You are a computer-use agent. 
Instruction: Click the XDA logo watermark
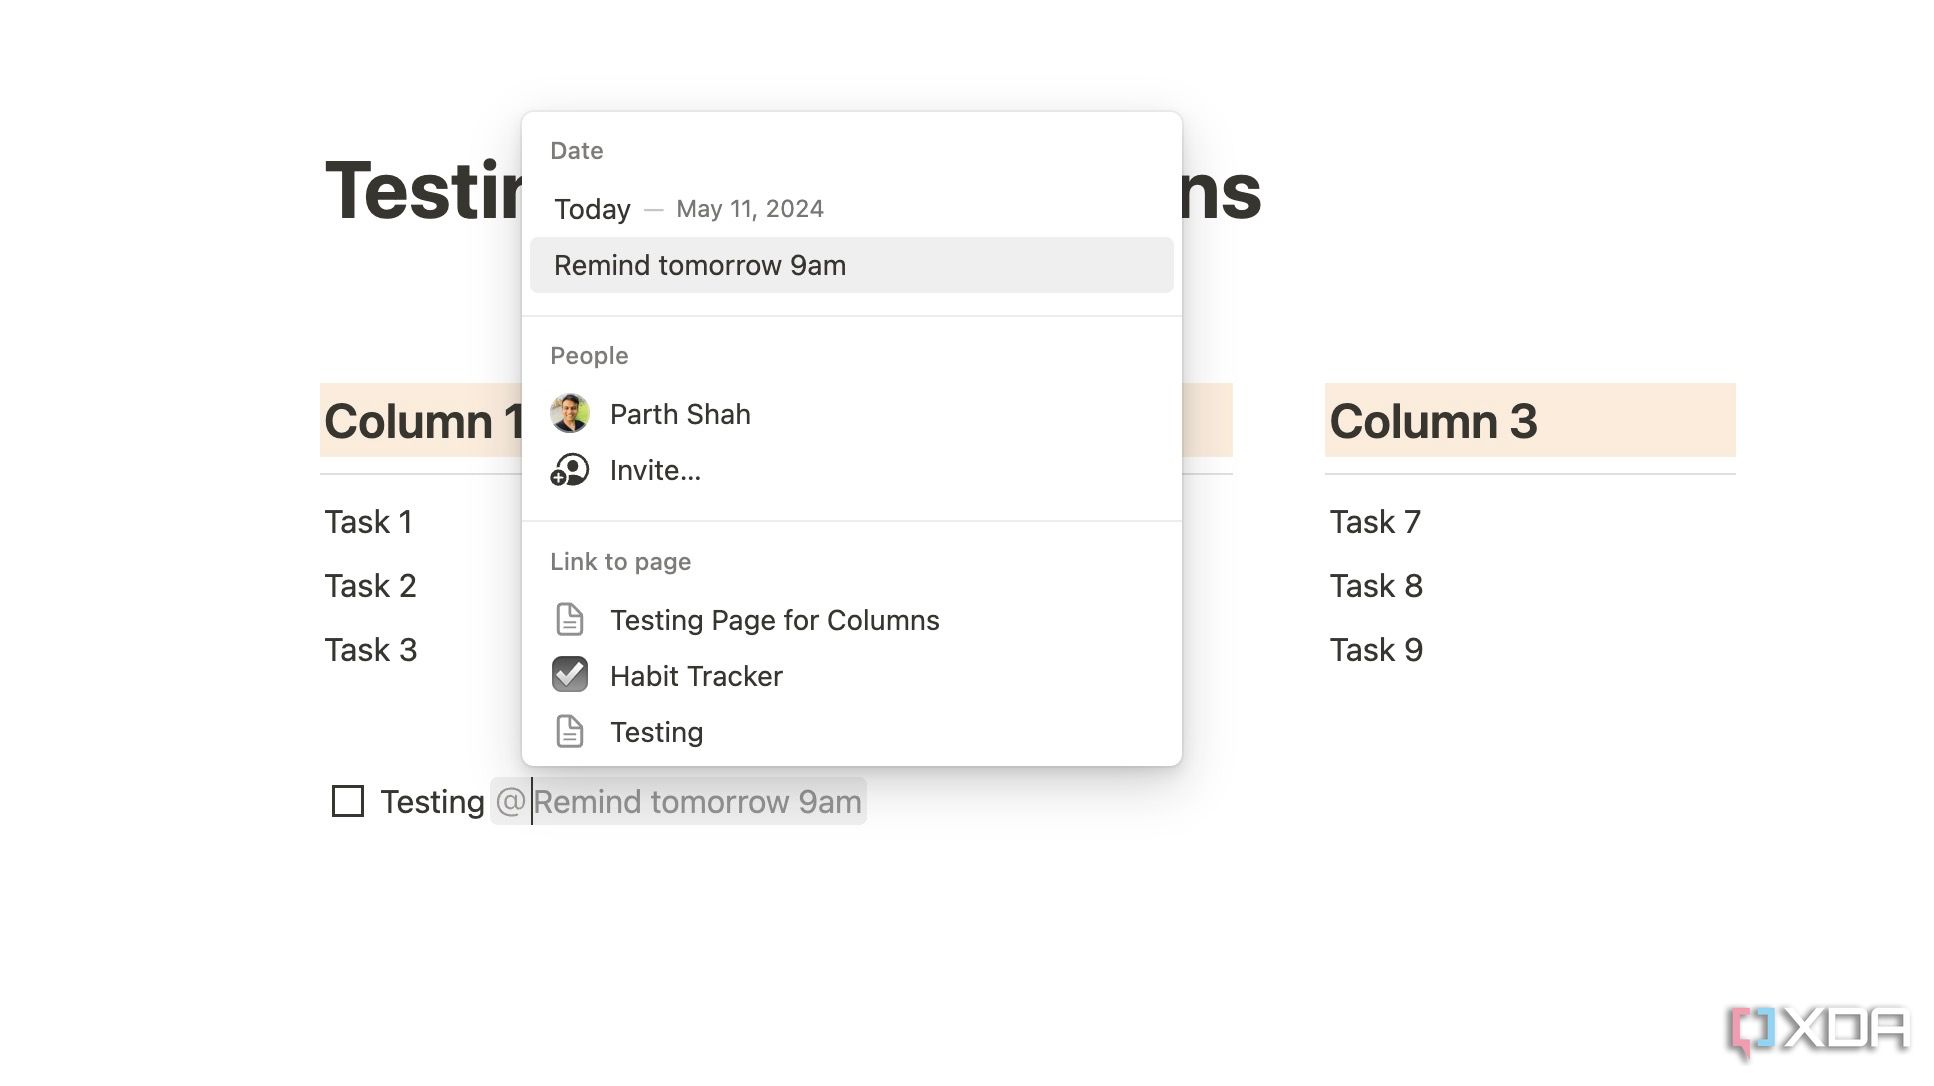(x=1819, y=1030)
